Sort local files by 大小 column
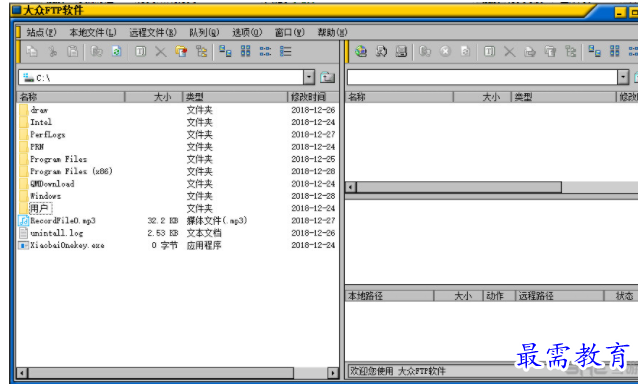 point(154,97)
